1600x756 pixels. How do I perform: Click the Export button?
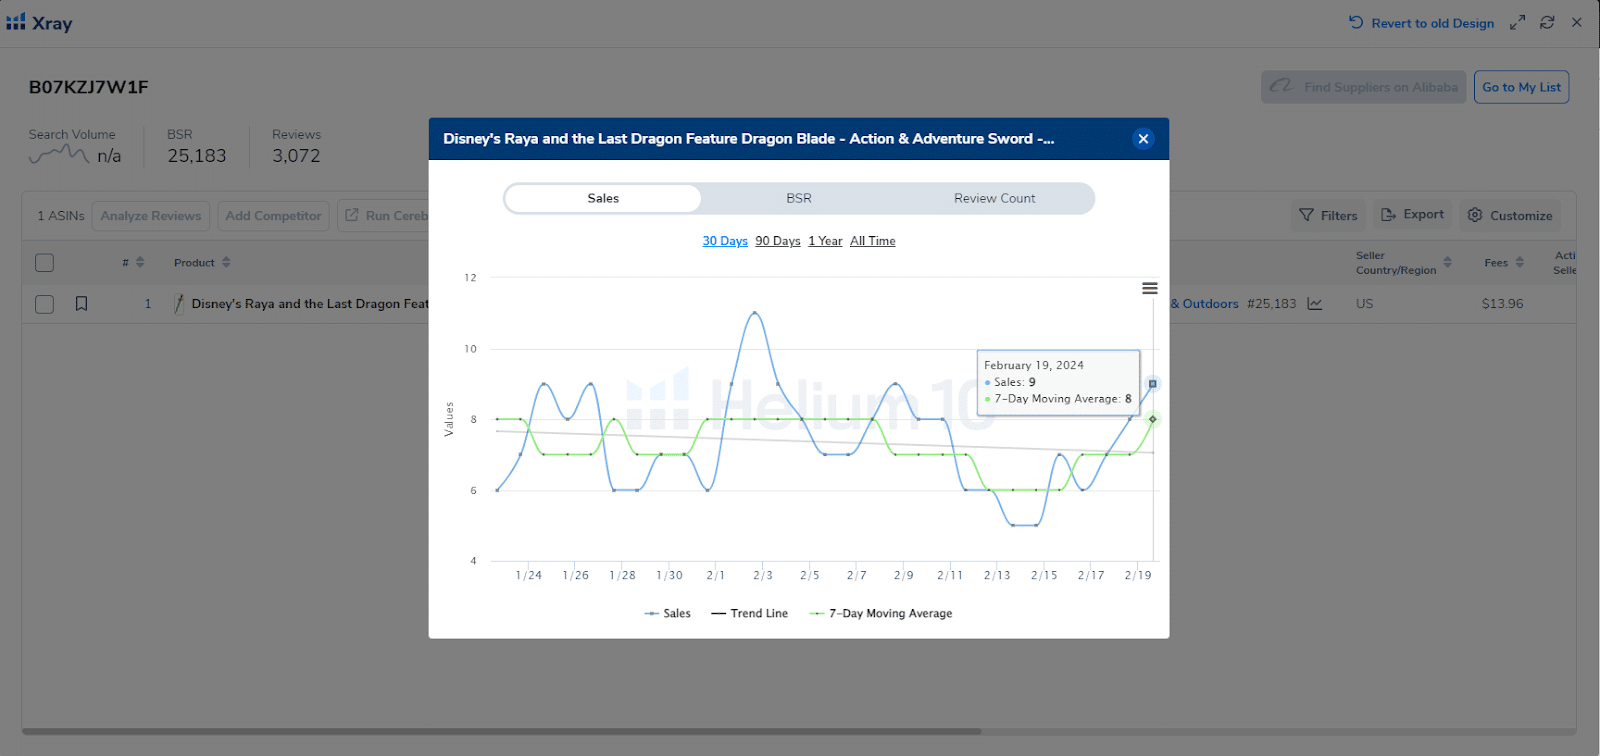point(1412,215)
